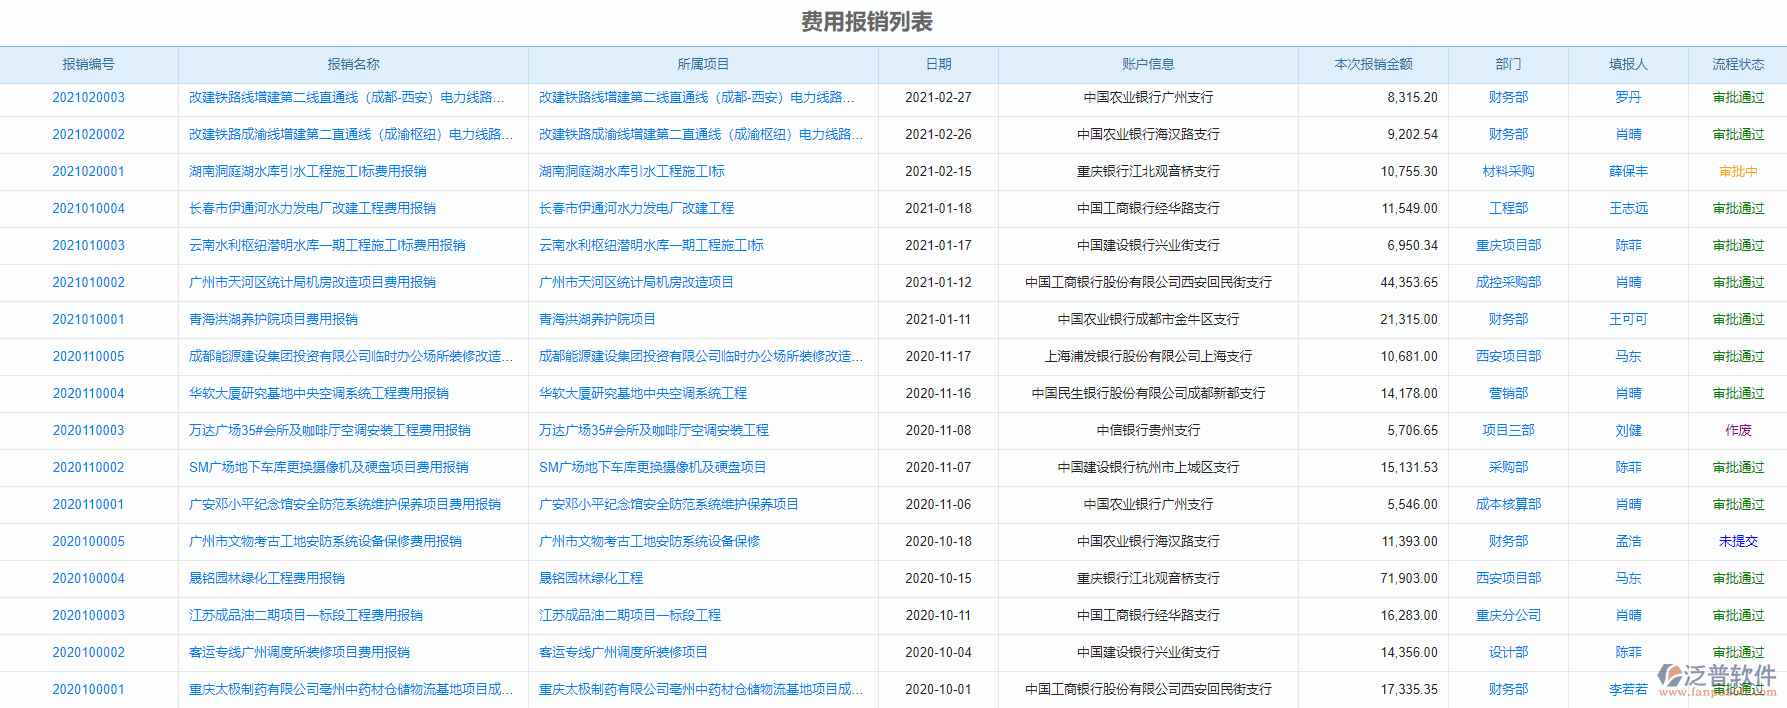Screen dimensions: 1787x708
Task: Open submitter 王可可
Action: 1628,319
